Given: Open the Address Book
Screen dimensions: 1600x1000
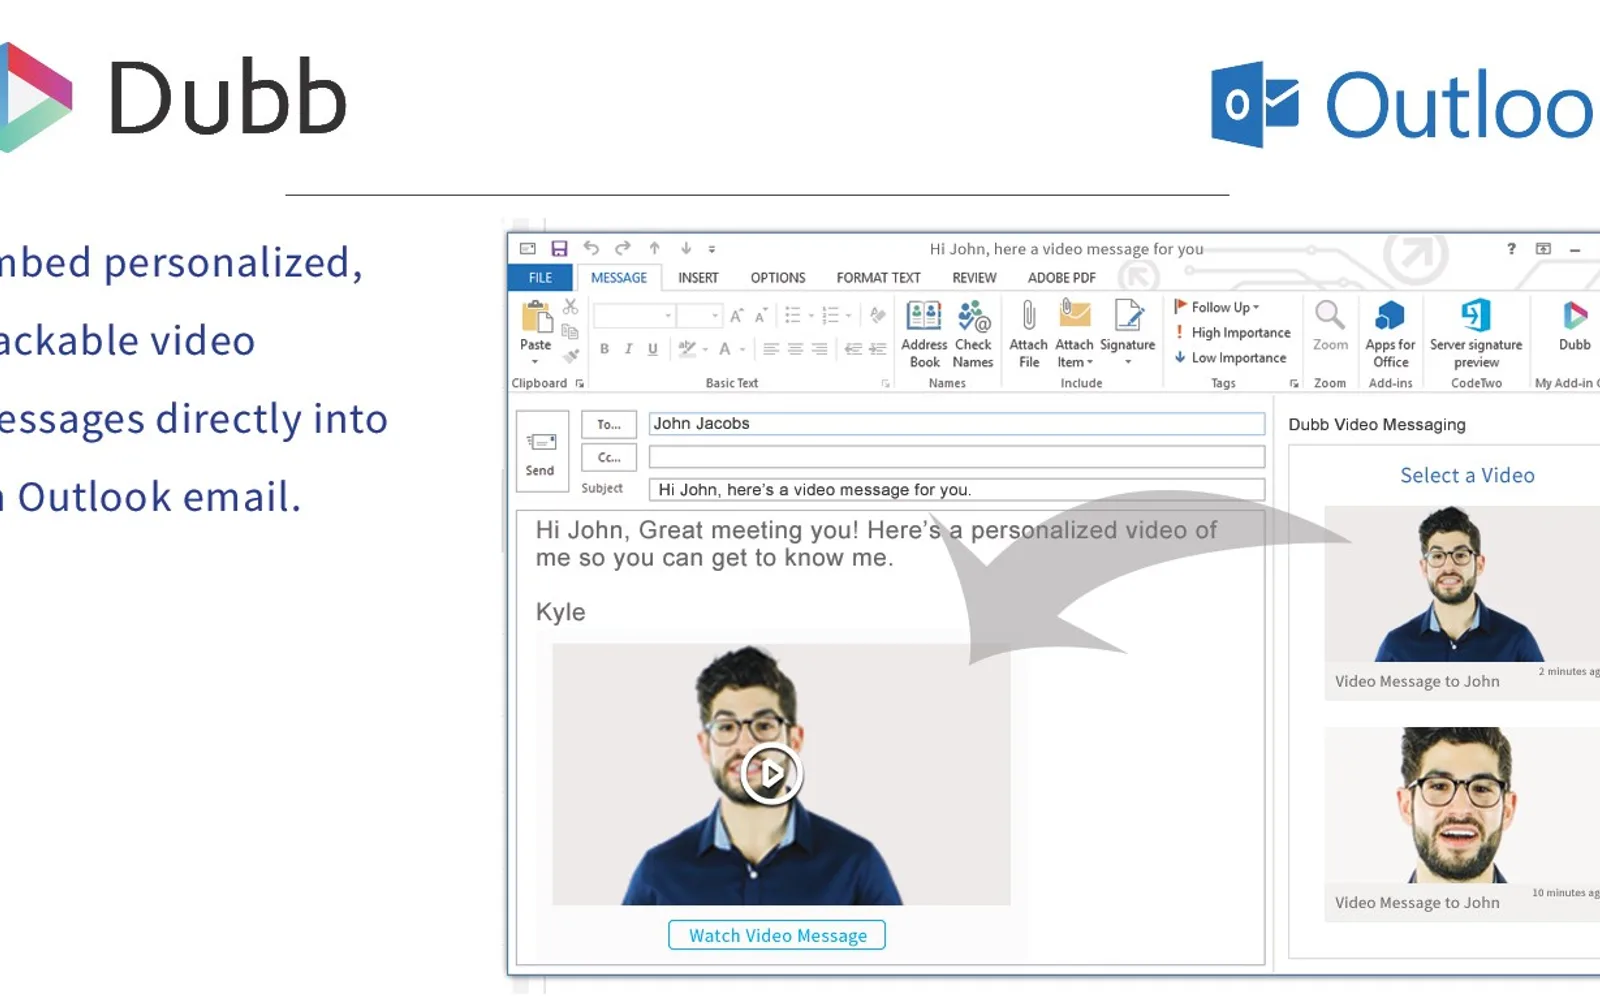Looking at the screenshot, I should (924, 334).
